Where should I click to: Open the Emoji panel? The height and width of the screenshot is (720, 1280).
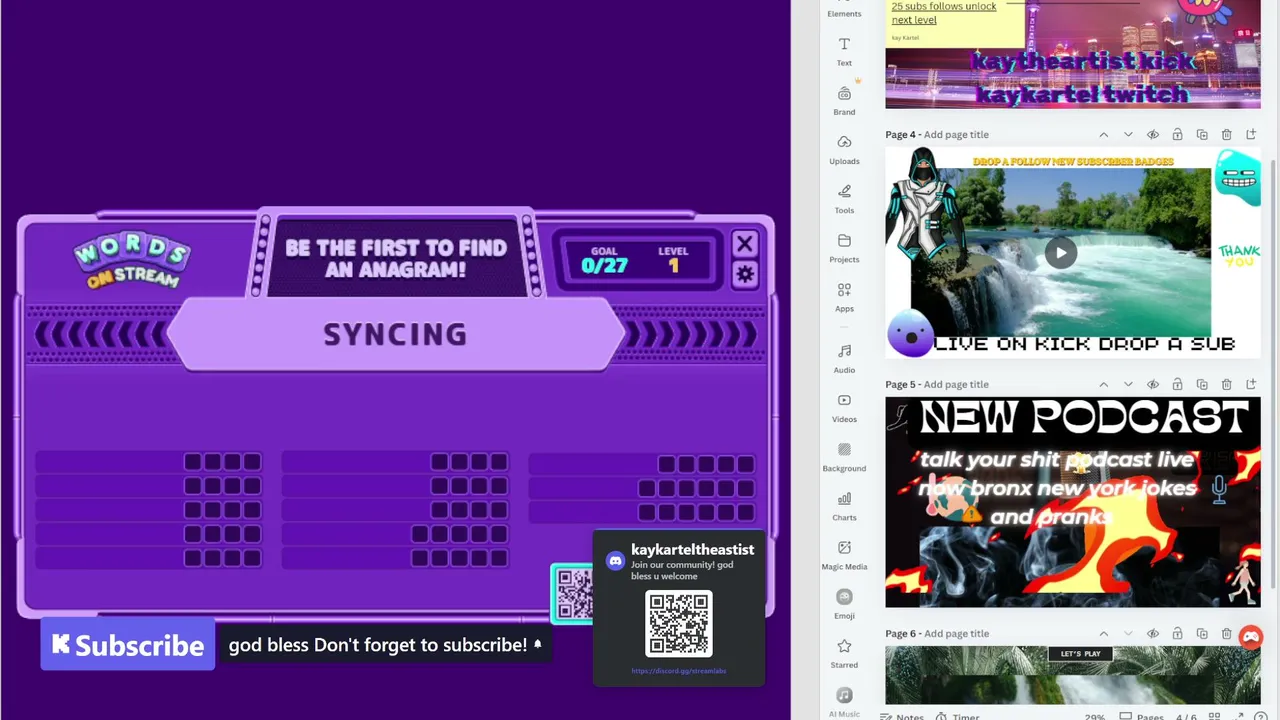tap(844, 604)
